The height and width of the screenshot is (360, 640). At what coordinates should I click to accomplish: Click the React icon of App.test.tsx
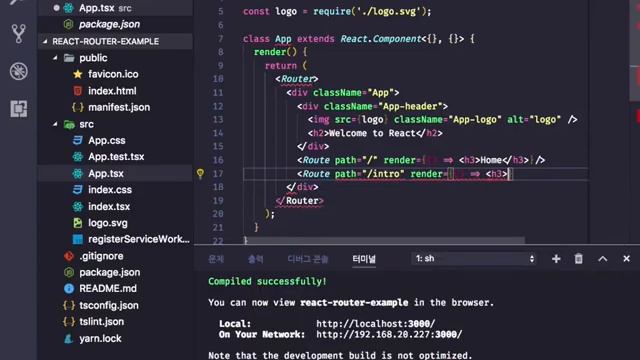pos(78,157)
